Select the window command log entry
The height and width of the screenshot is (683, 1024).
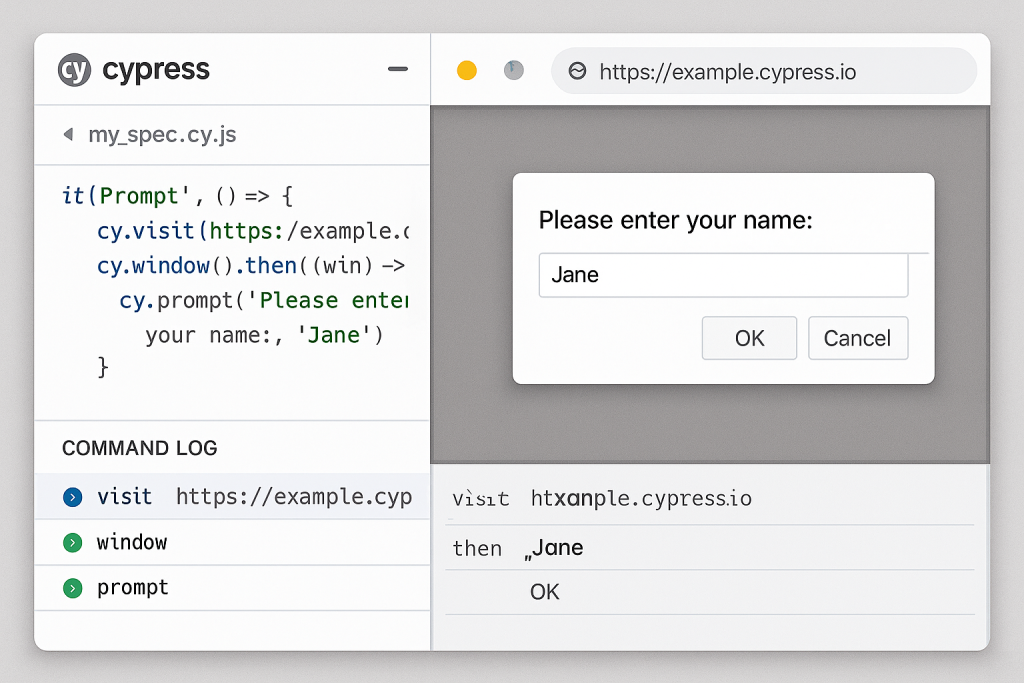(232, 543)
